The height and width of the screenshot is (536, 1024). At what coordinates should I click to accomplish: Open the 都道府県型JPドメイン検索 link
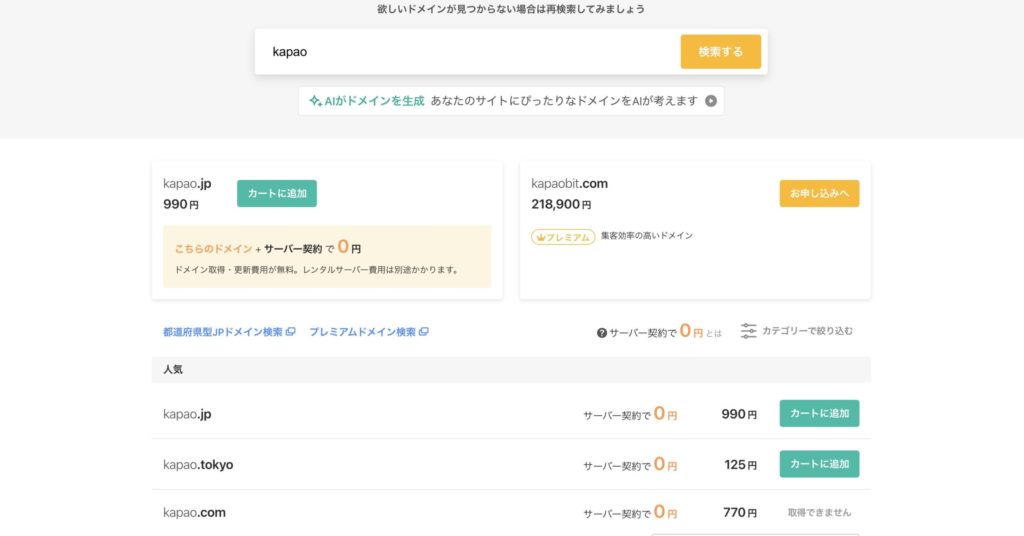click(x=223, y=332)
